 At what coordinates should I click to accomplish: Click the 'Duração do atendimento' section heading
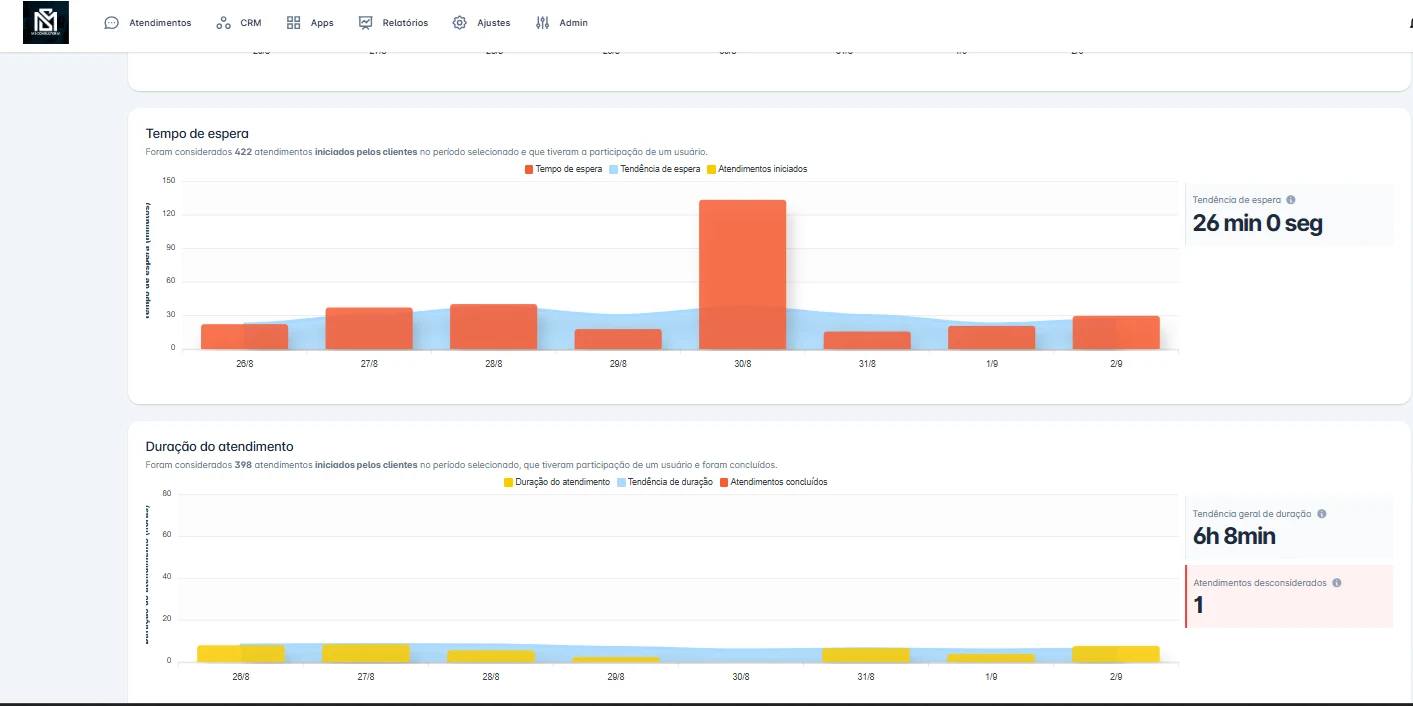(219, 446)
